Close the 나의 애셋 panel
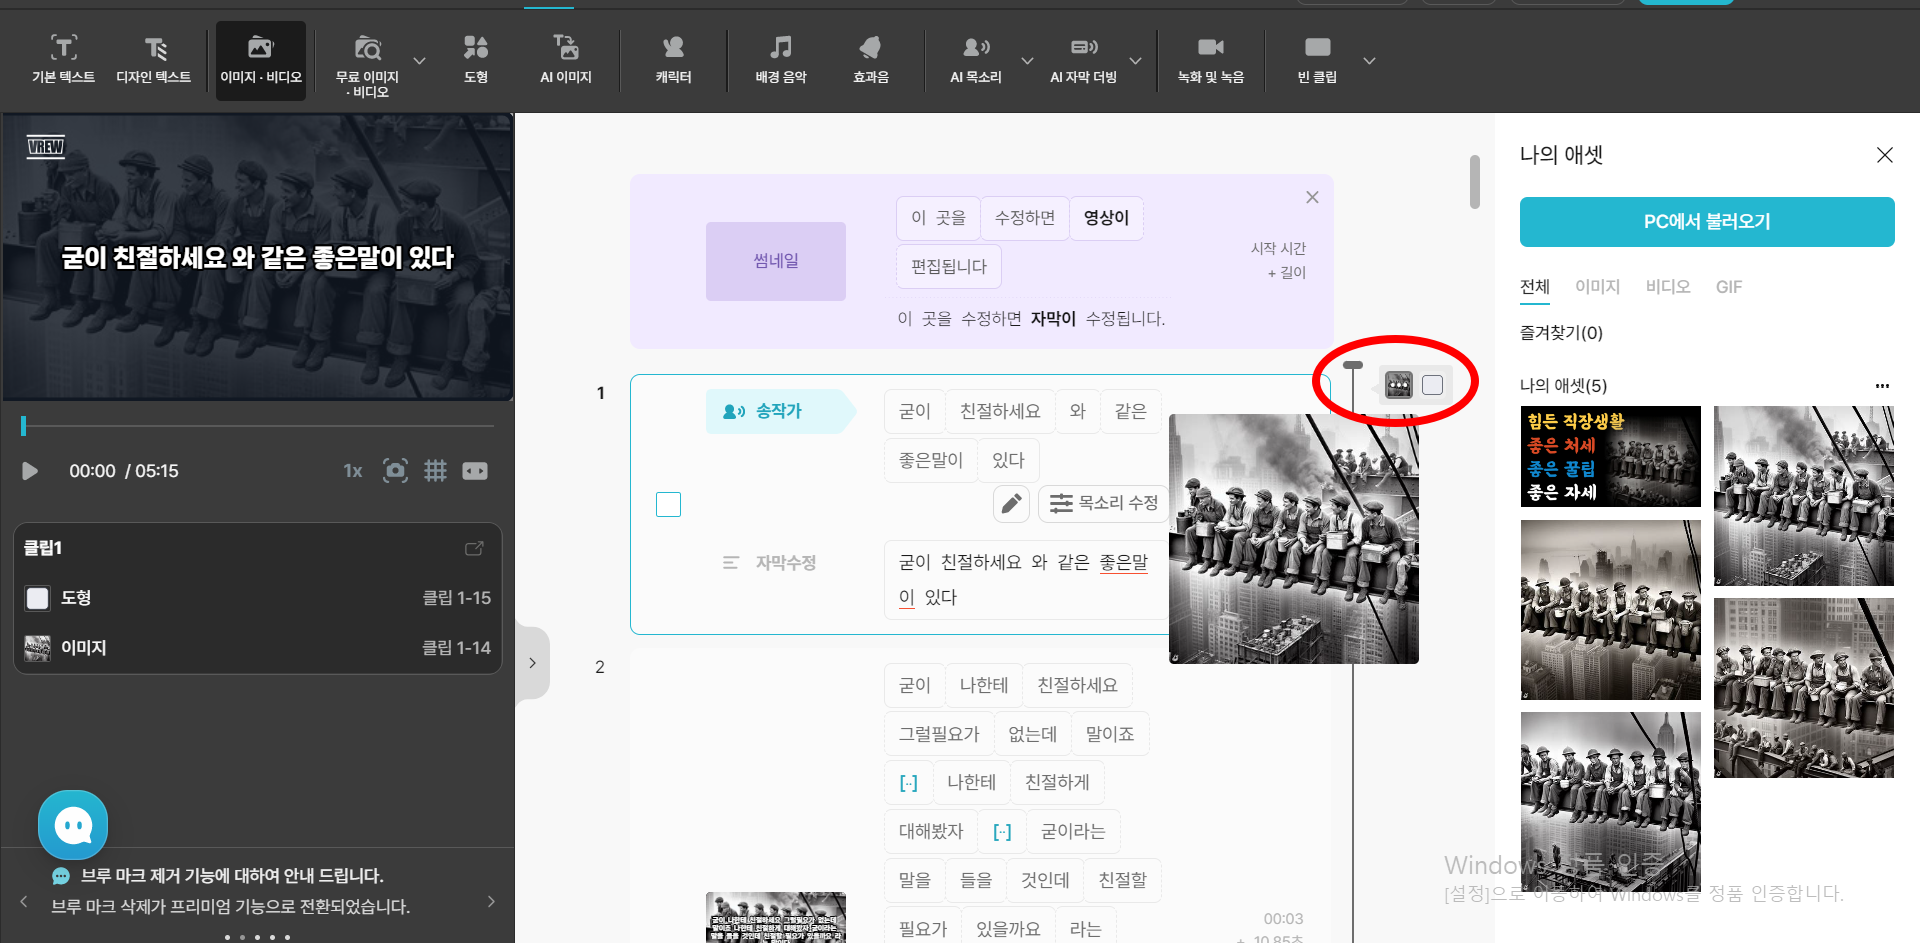1920x943 pixels. 1885,155
